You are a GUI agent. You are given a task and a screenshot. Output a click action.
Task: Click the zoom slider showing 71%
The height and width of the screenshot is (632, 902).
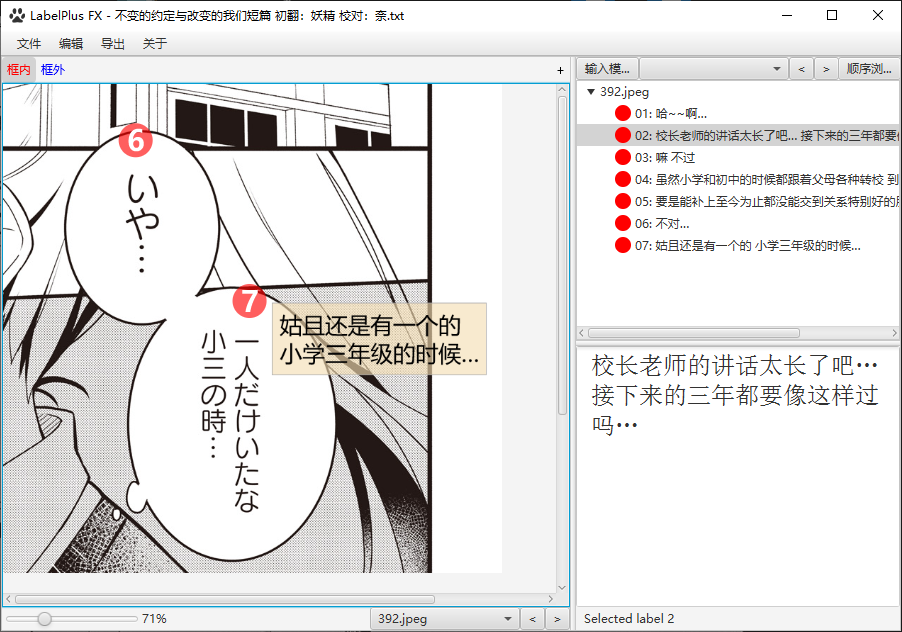[43, 618]
